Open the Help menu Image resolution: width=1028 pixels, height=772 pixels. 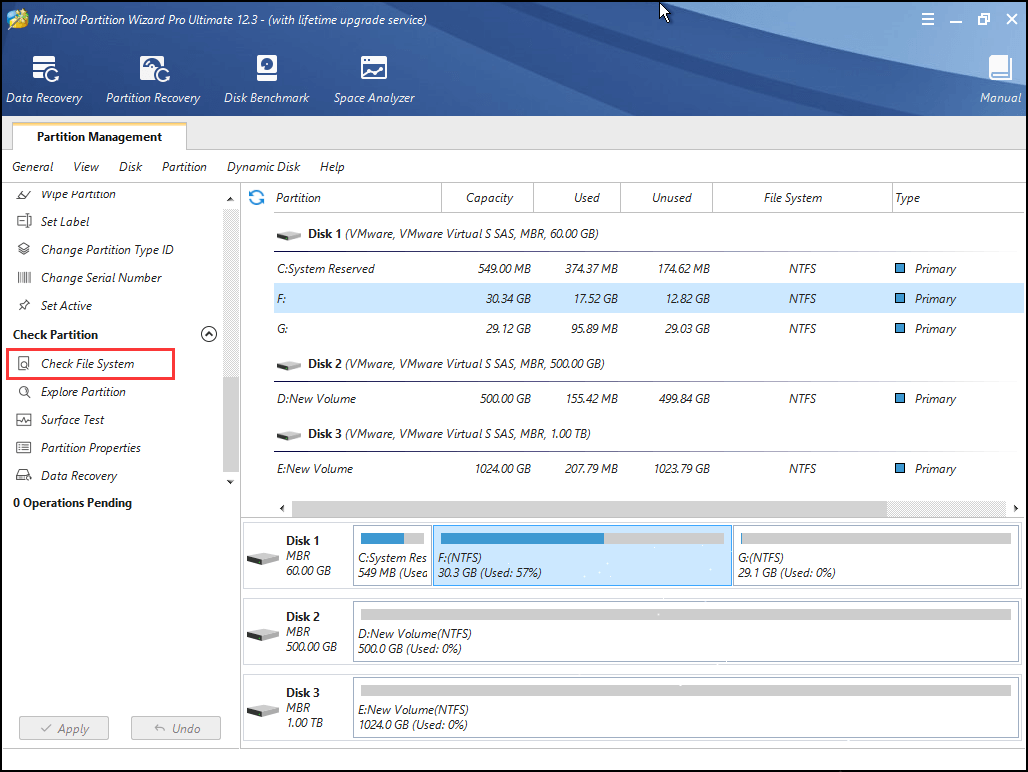tap(332, 167)
